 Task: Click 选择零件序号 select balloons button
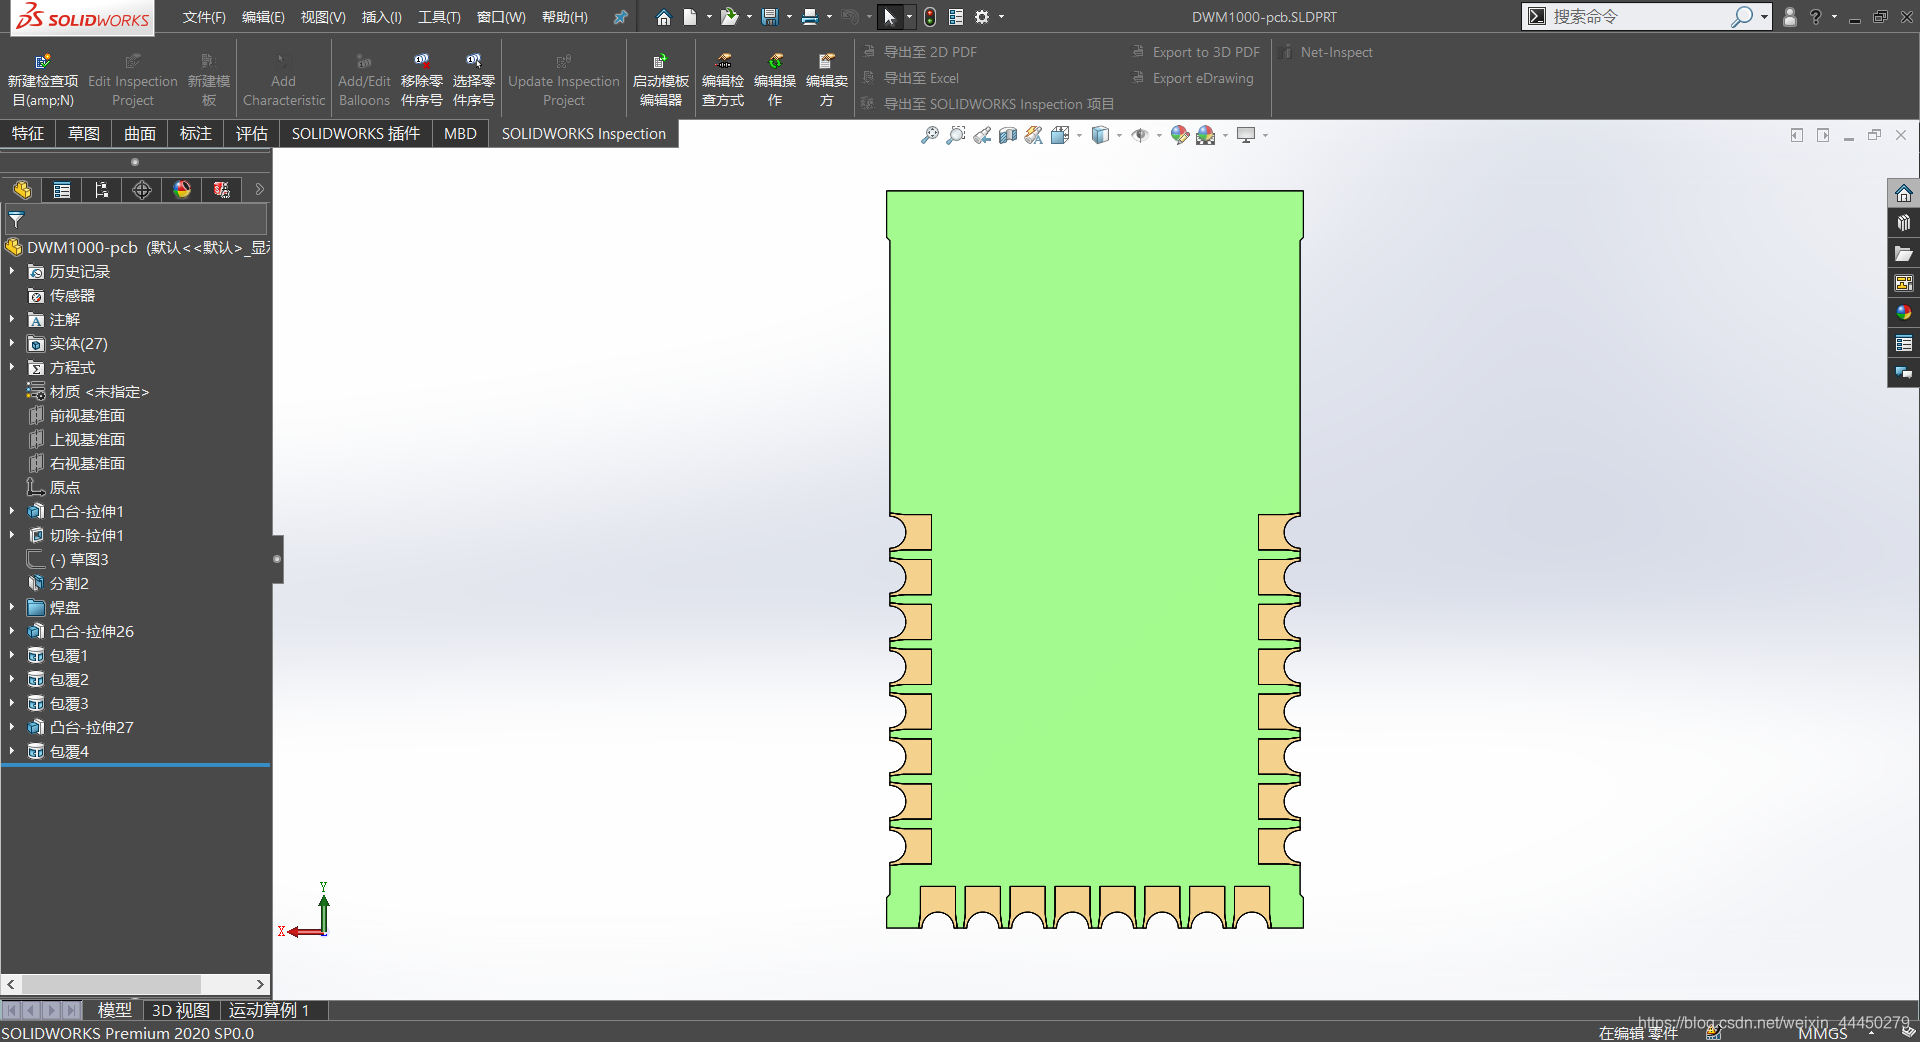point(474,81)
